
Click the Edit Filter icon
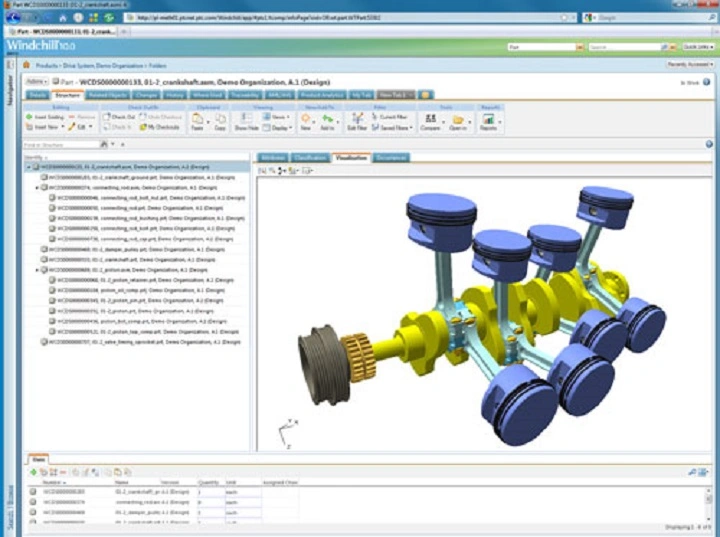coord(356,122)
